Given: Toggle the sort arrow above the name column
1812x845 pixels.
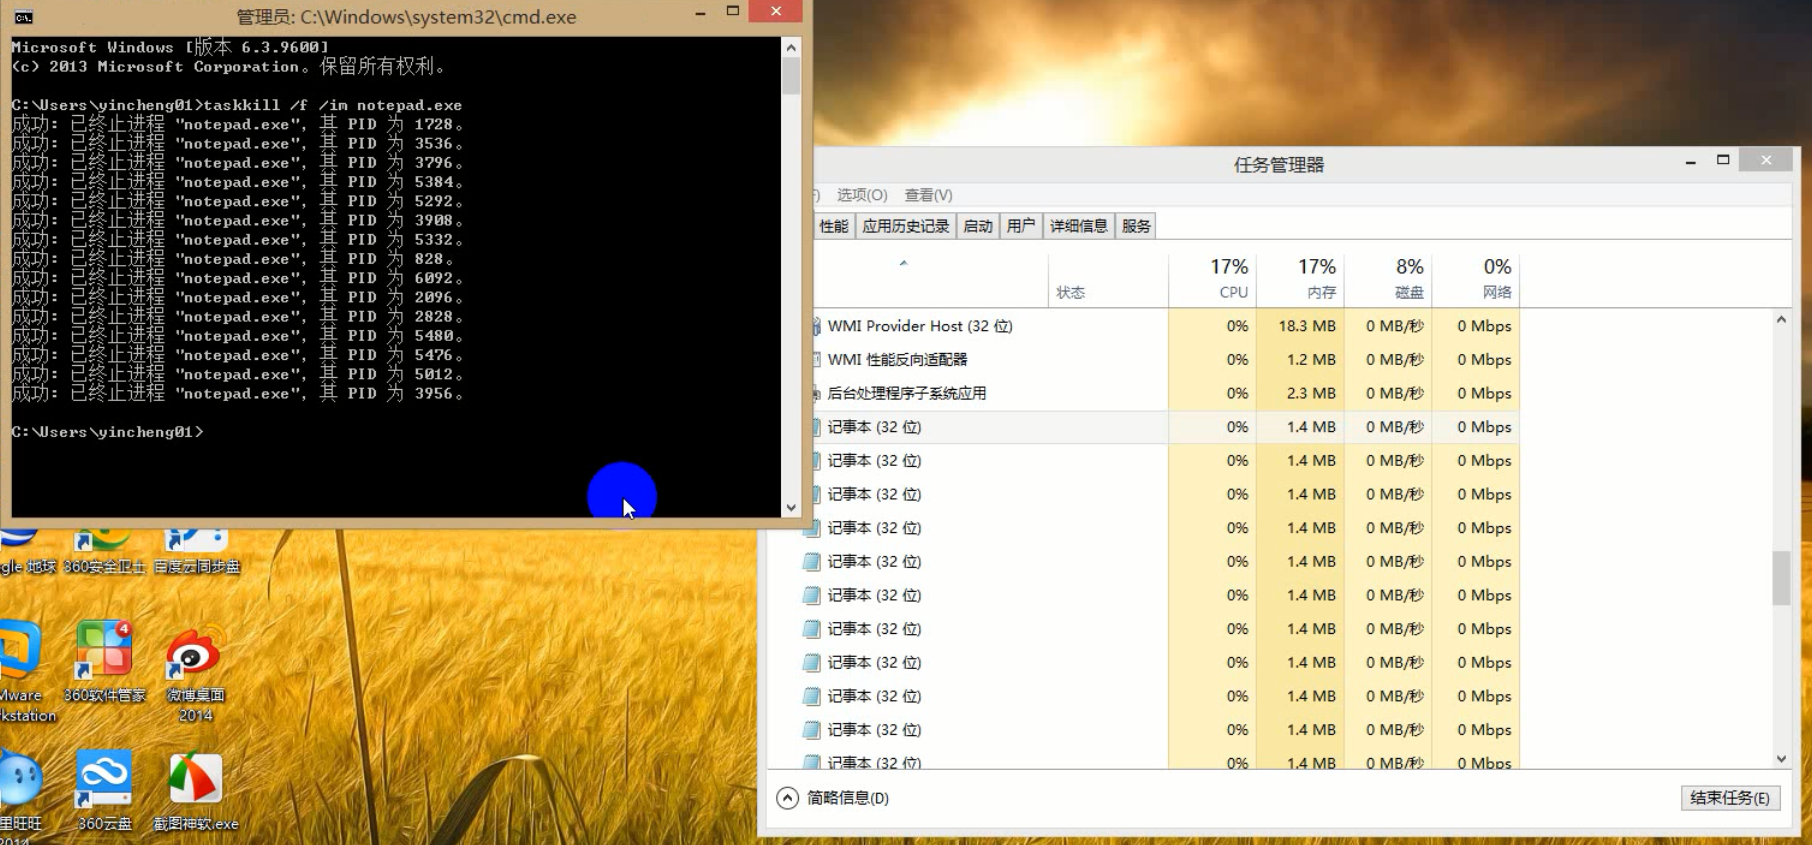Looking at the screenshot, I should 903,263.
